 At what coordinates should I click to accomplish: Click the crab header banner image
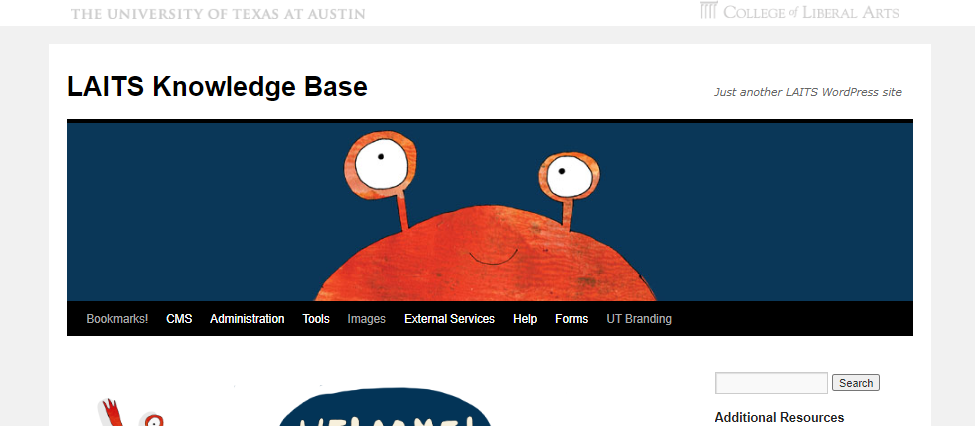489,211
